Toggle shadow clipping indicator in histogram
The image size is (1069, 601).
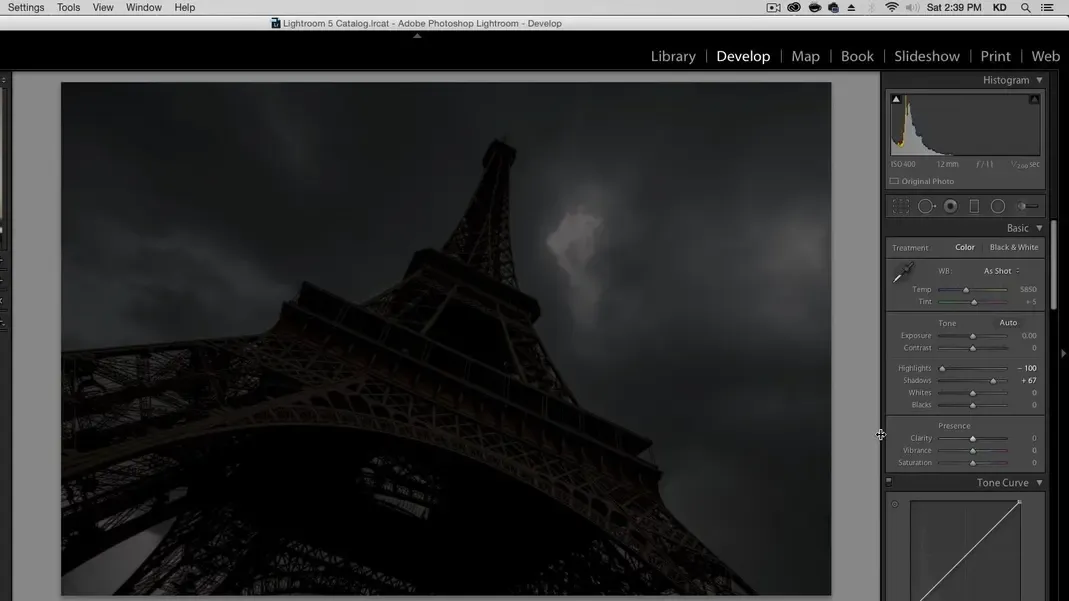tap(896, 99)
